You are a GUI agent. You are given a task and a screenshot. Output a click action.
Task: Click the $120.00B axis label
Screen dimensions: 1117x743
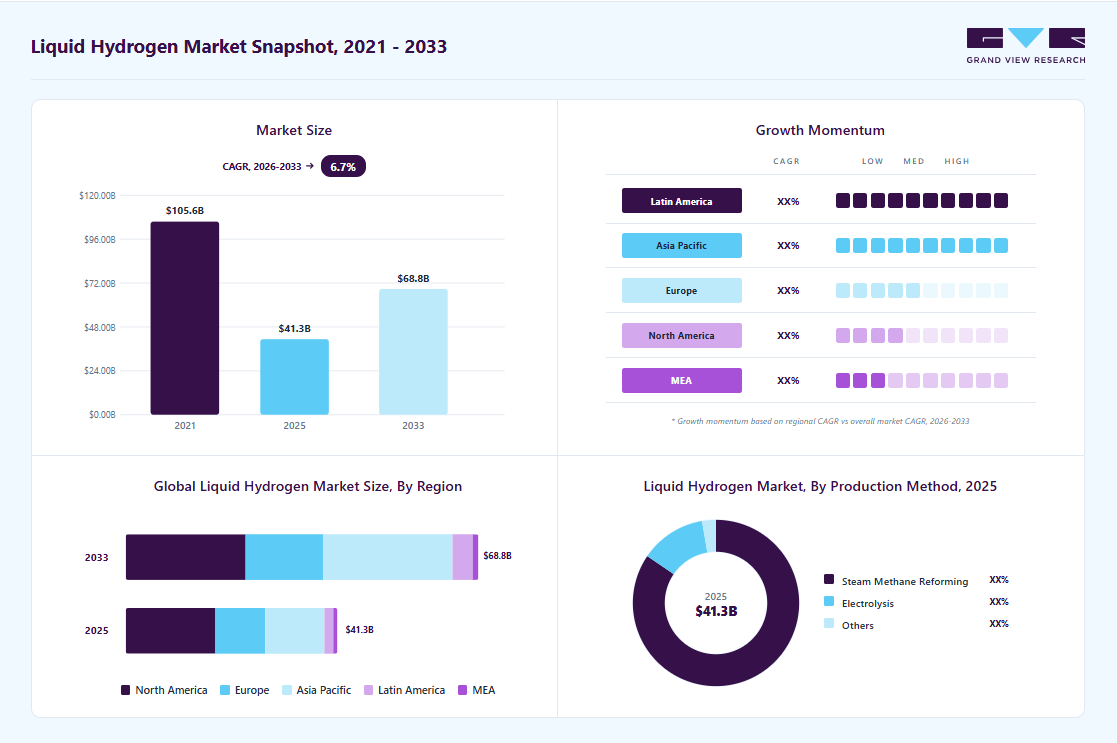(97, 195)
